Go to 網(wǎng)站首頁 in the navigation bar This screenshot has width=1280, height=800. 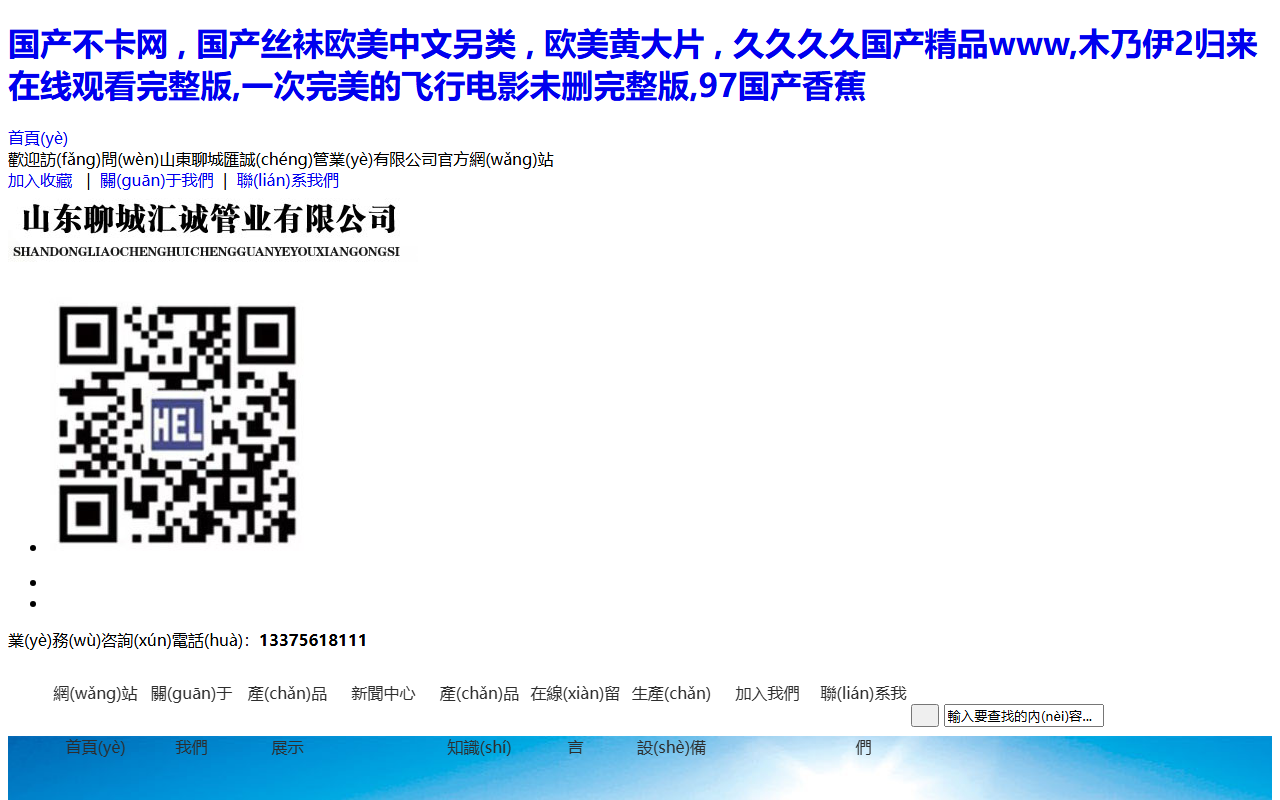[x=96, y=720]
